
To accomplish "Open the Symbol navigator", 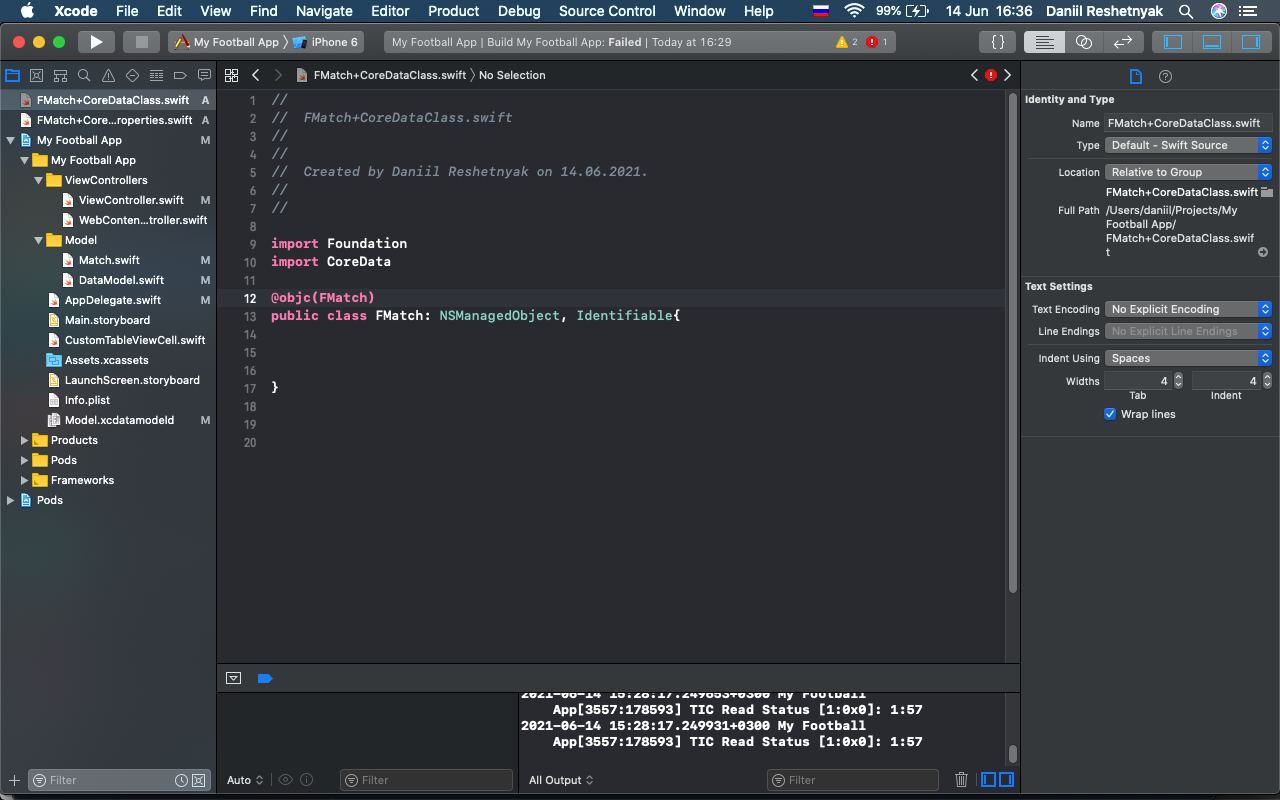I will coord(61,75).
